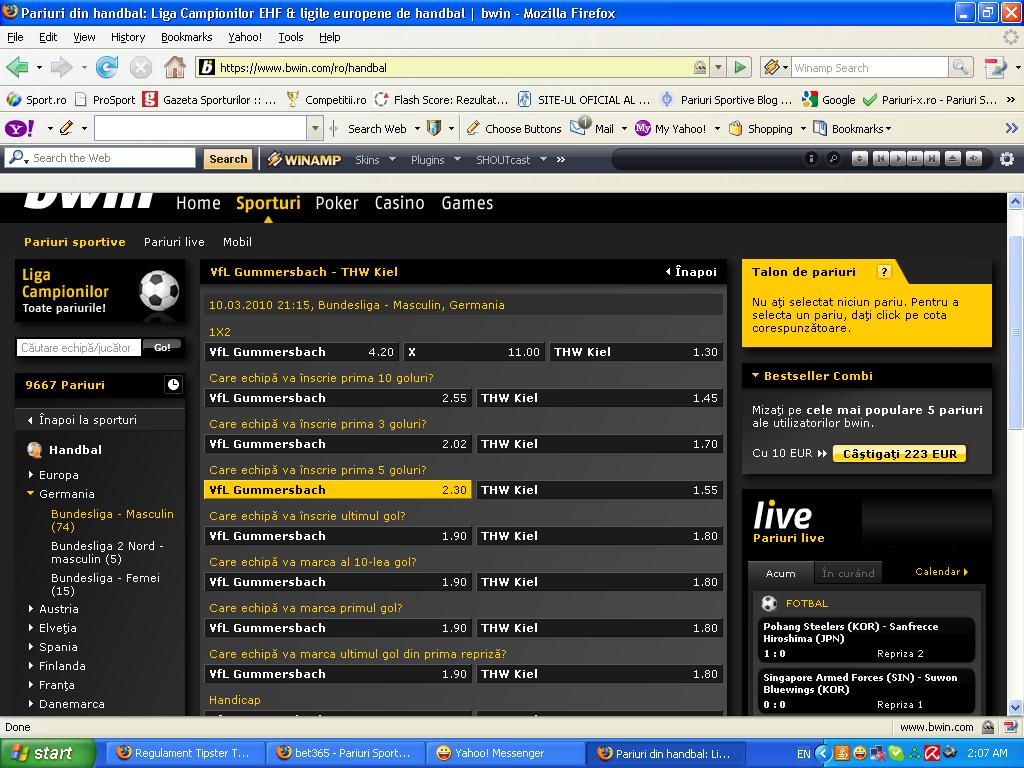This screenshot has width=1024, height=768.
Task: Select VfL Gummersbach 4.20 odds in 1X2
Action: [x=302, y=352]
